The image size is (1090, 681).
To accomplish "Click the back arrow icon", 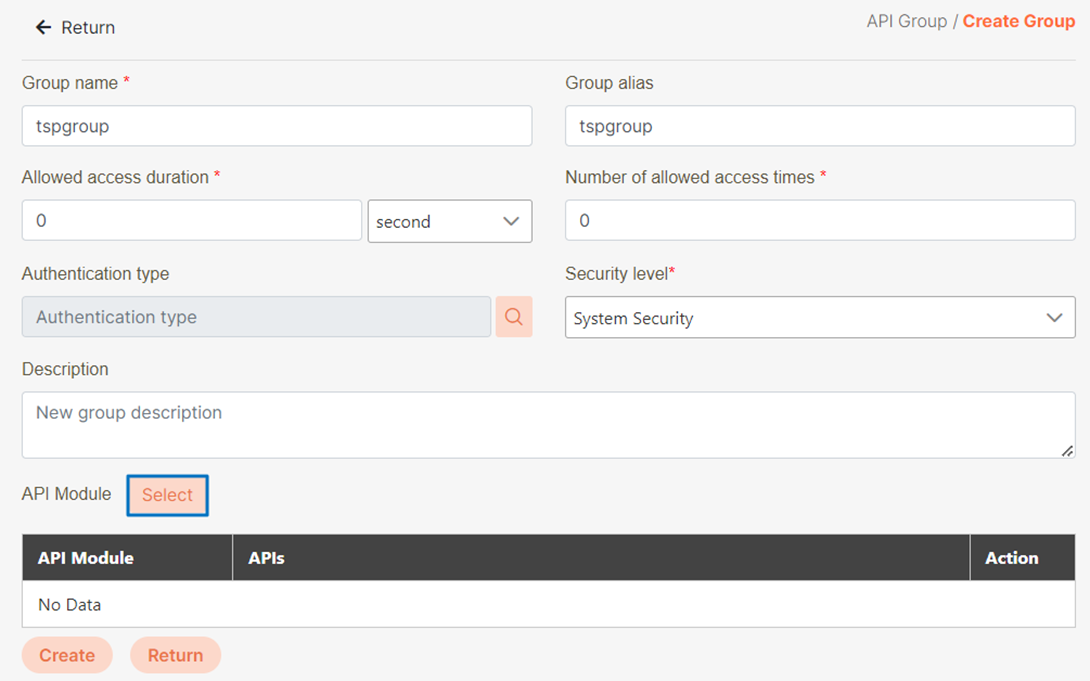I will [43, 28].
